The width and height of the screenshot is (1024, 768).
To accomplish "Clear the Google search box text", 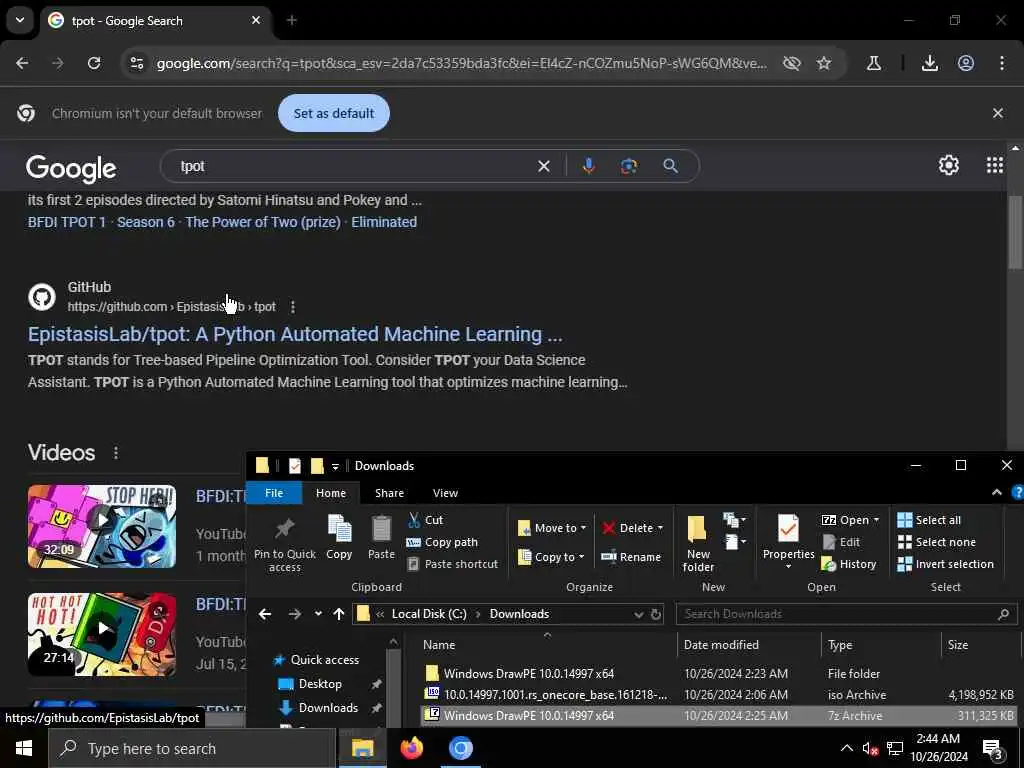I will [x=543, y=167].
